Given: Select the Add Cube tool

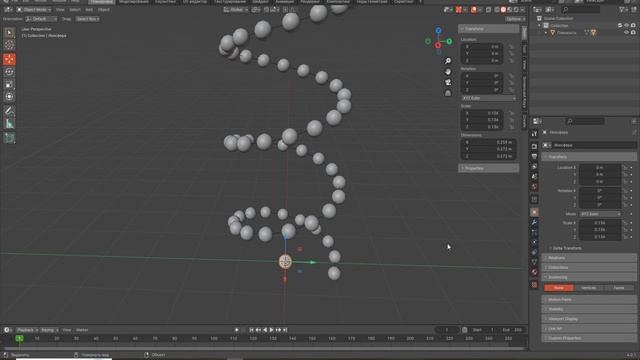Looking at the screenshot, I should pyautogui.click(x=9, y=138).
